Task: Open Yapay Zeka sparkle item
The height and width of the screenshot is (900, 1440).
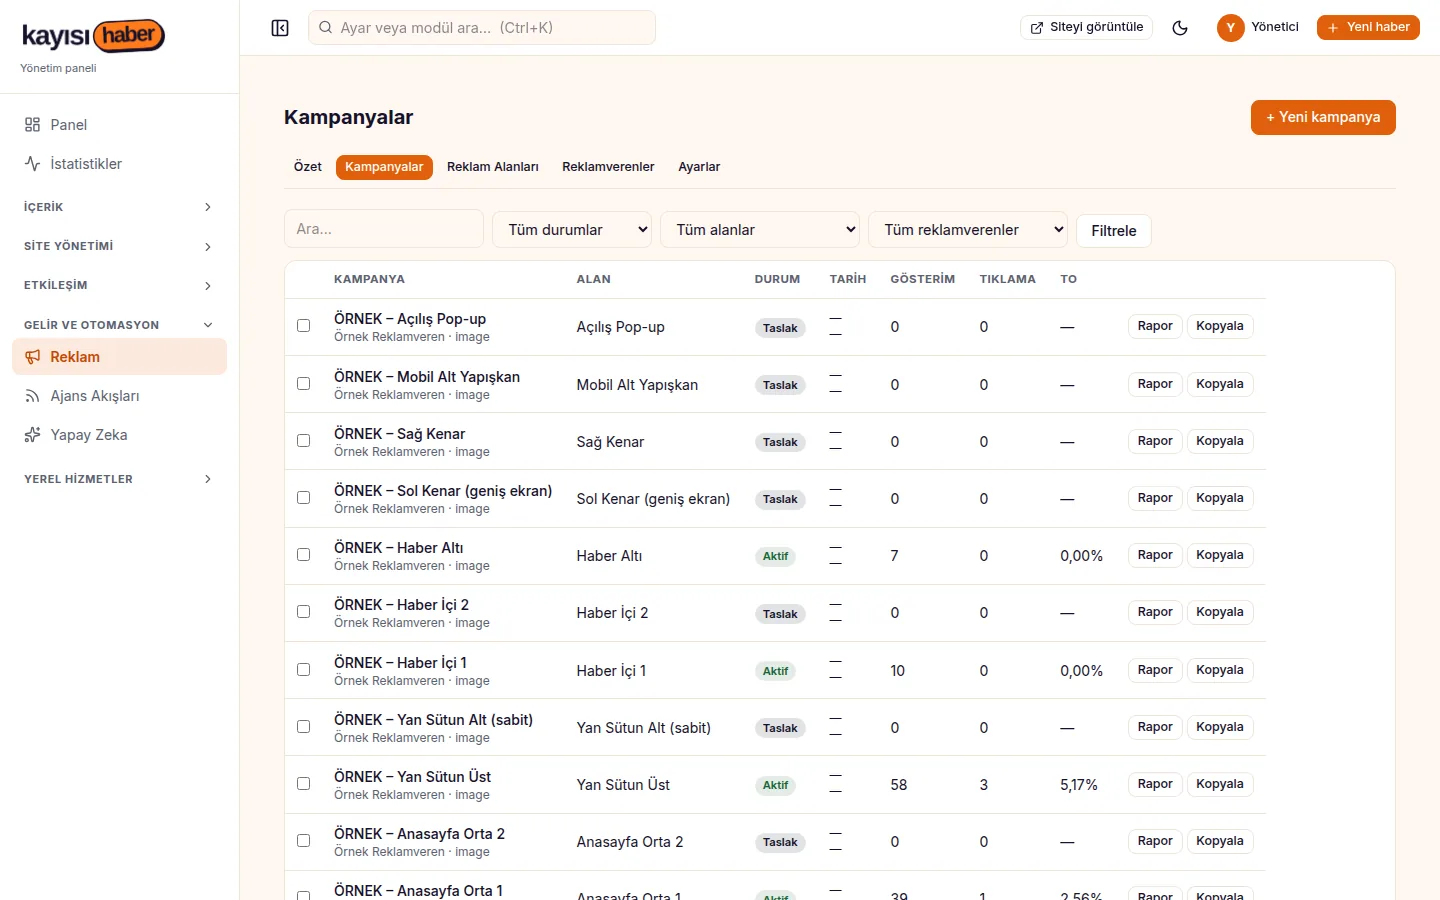Action: click(x=120, y=435)
